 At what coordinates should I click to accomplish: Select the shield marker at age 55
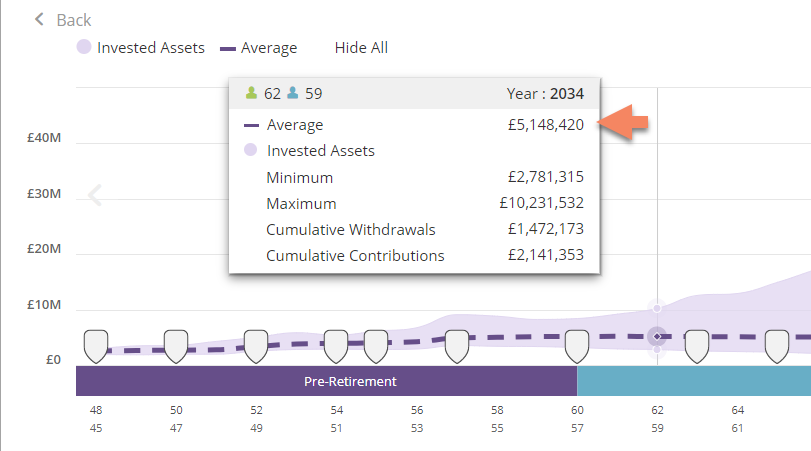(x=376, y=346)
